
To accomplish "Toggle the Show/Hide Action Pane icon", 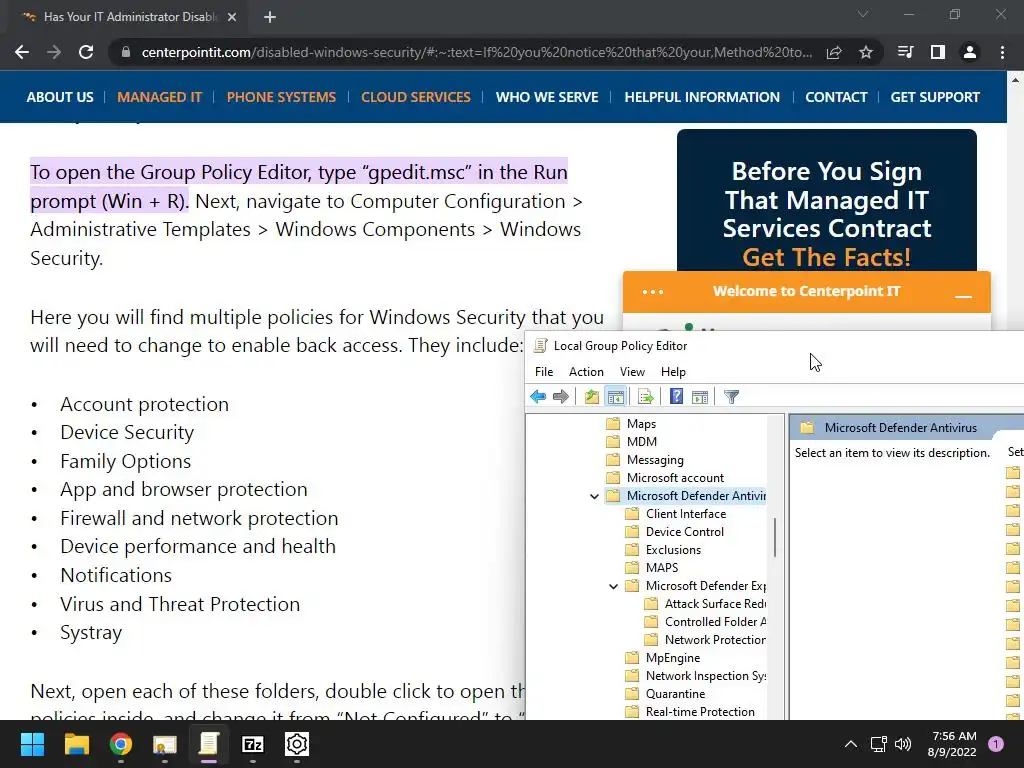I will click(700, 396).
